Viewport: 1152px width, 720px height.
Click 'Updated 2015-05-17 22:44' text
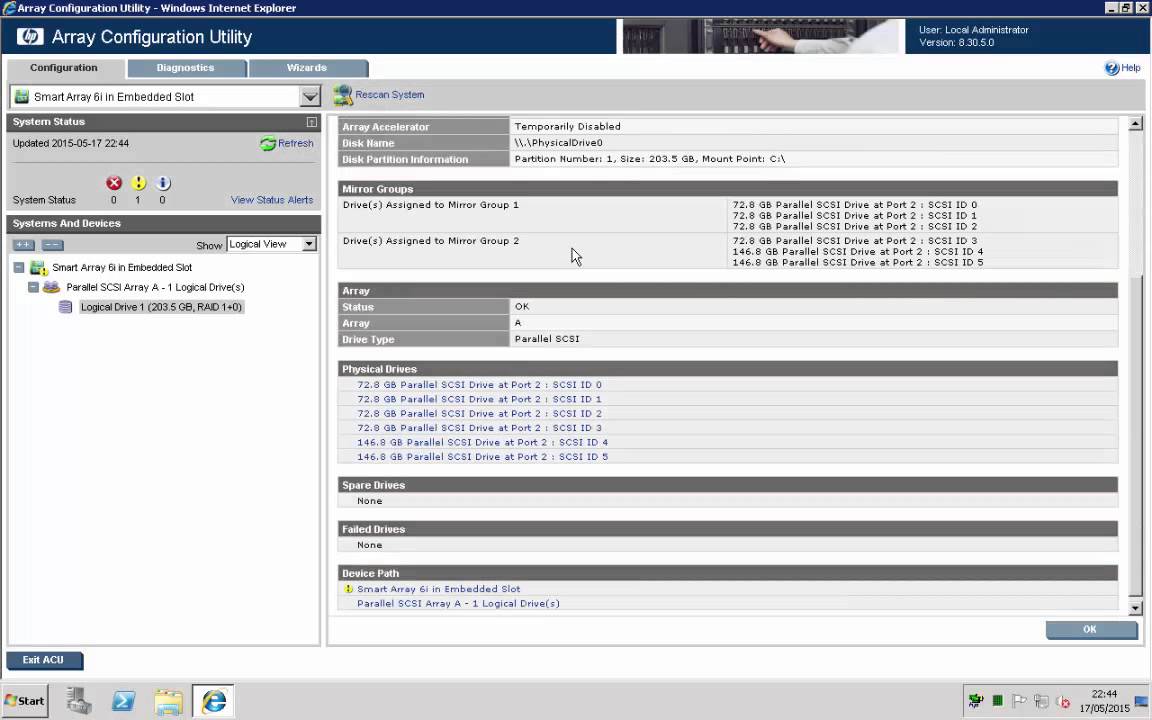tap(71, 143)
